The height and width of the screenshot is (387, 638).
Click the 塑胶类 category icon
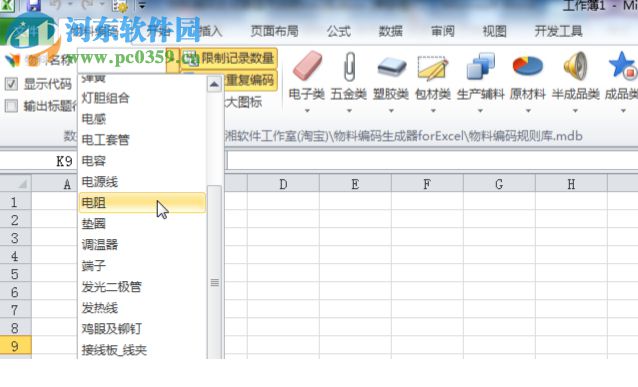[x=391, y=67]
